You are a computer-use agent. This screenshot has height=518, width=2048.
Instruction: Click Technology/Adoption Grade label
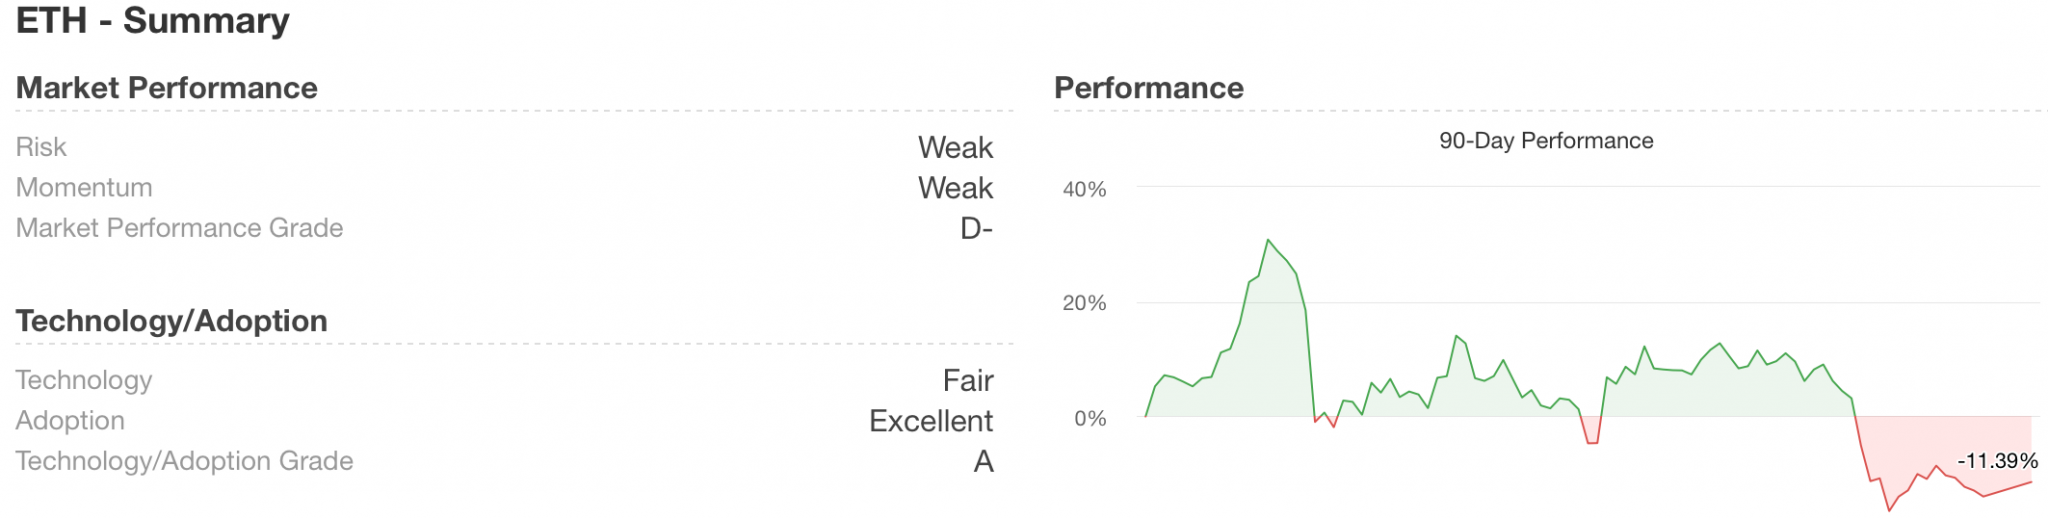click(x=185, y=461)
